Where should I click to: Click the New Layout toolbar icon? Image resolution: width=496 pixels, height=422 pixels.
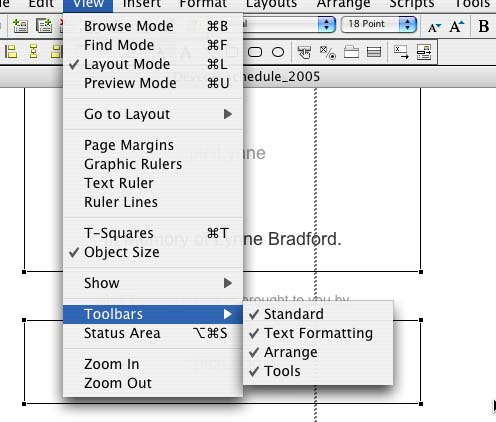44,26
